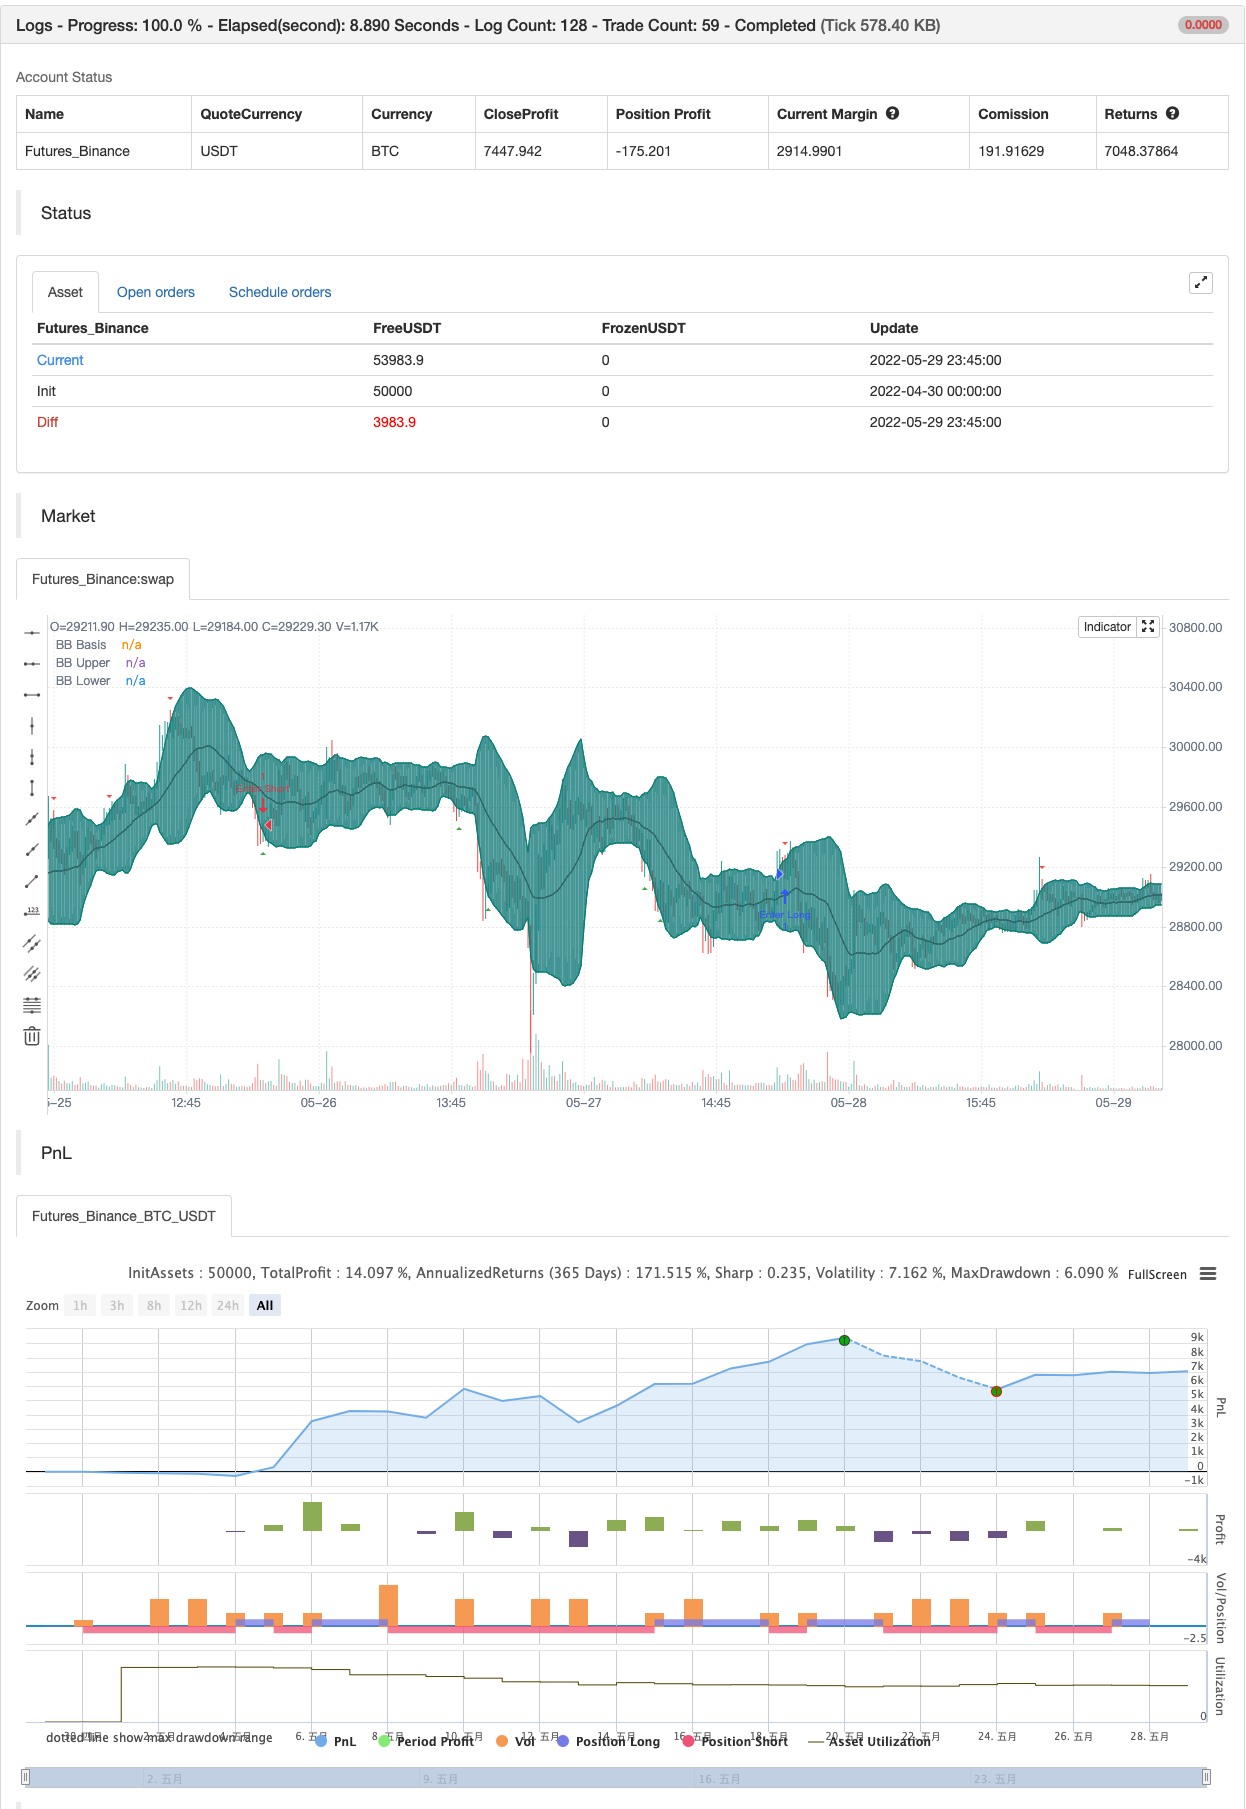Set PnL chart zoom to 24h
This screenshot has width=1246, height=1809.
228,1305
